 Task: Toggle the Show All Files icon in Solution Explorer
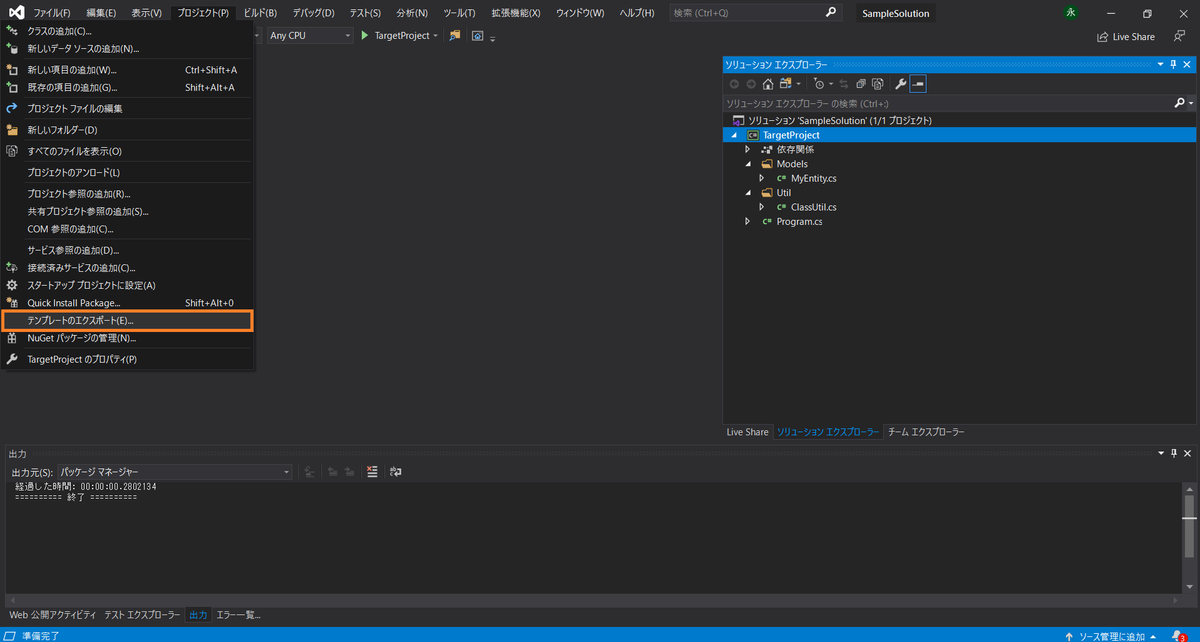tap(878, 84)
